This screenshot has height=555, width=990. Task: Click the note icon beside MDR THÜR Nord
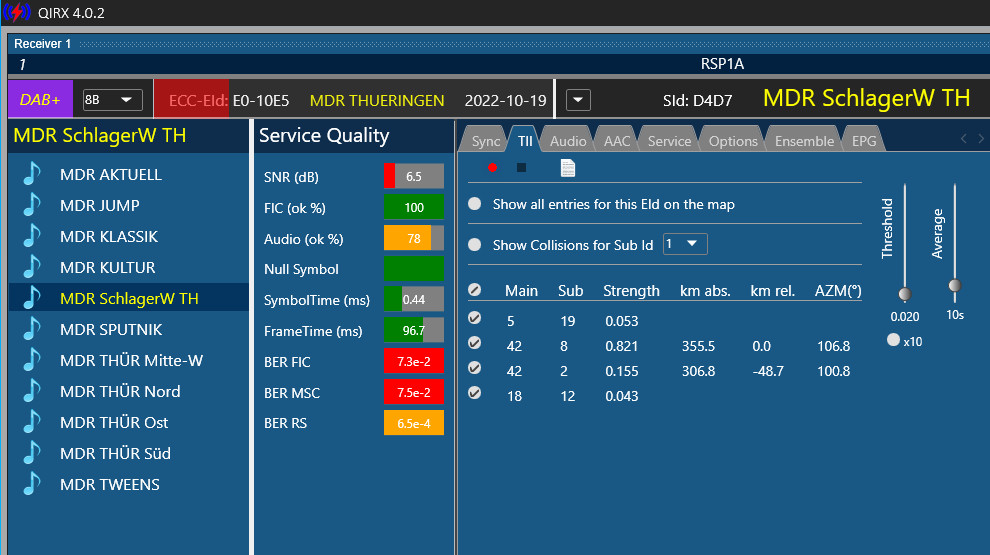[32, 390]
